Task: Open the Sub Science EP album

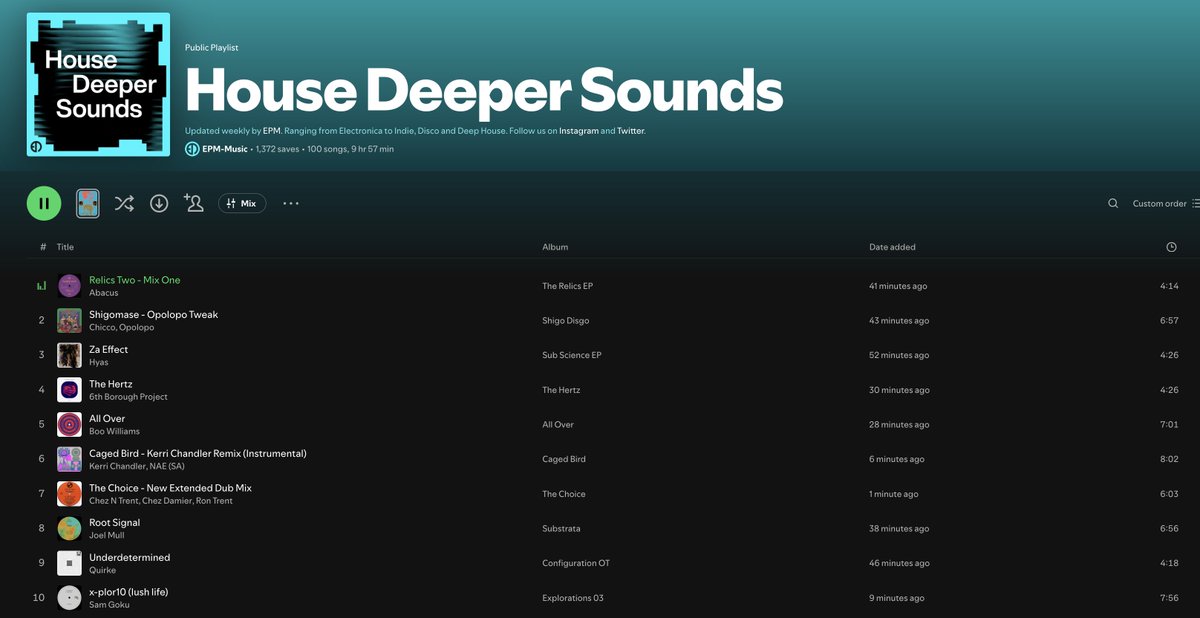Action: (x=571, y=355)
